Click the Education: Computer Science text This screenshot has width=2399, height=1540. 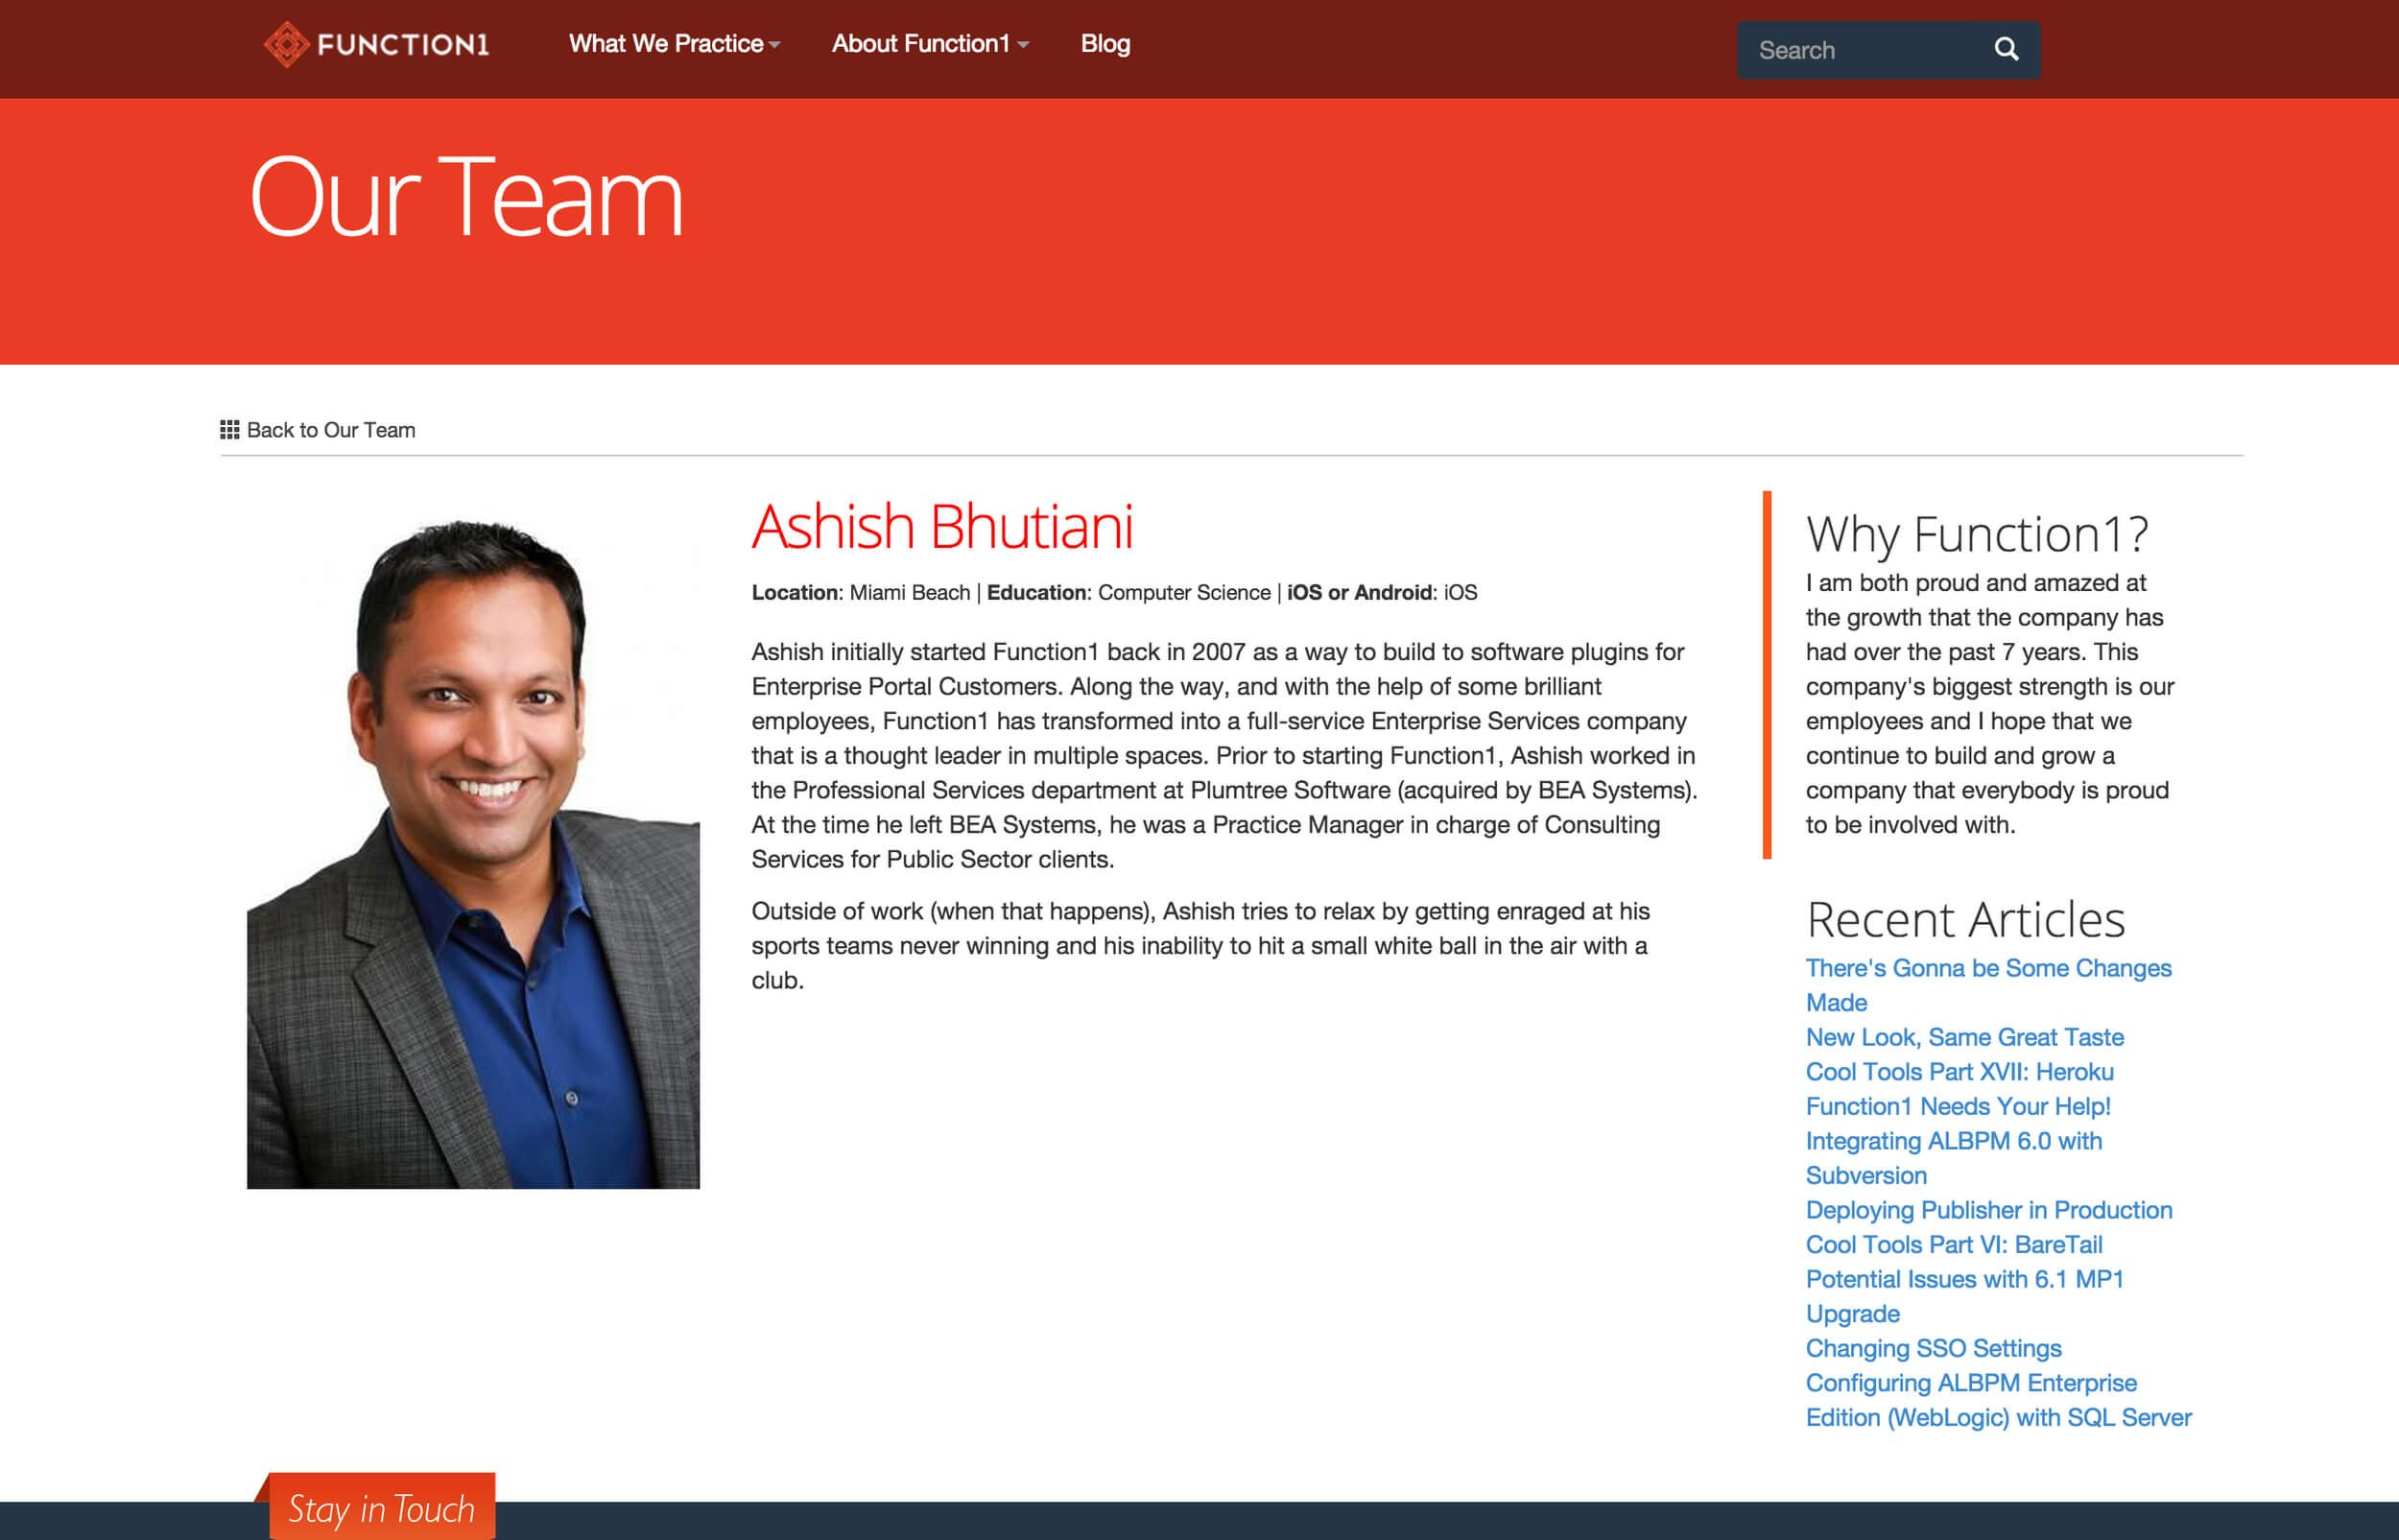(1128, 592)
